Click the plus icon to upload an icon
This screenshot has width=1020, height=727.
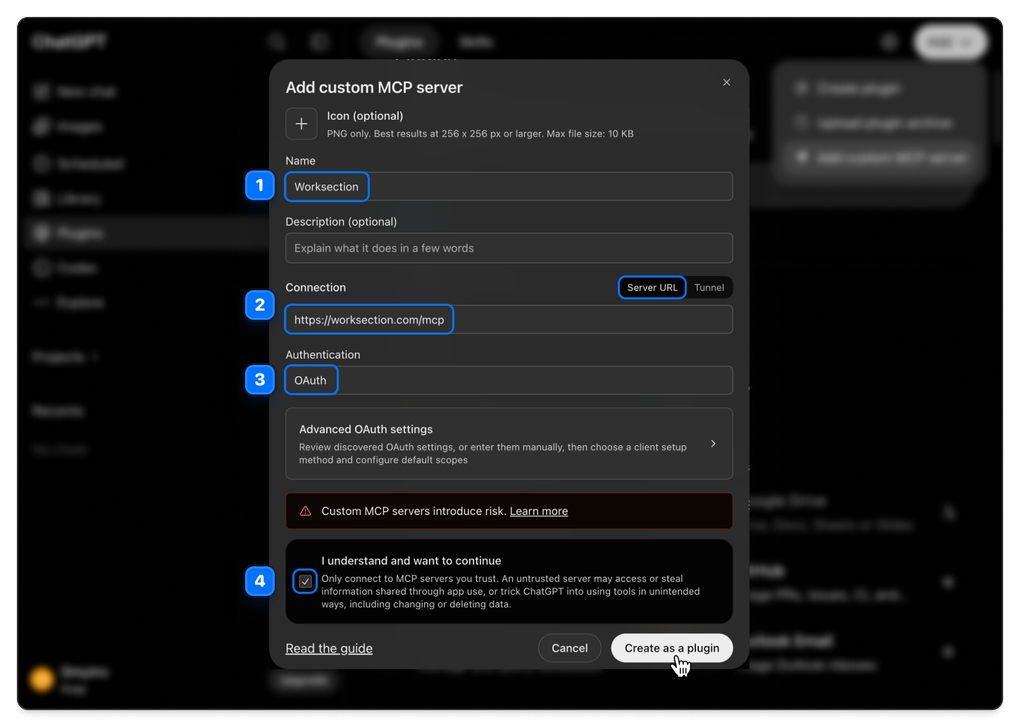[x=301, y=124]
